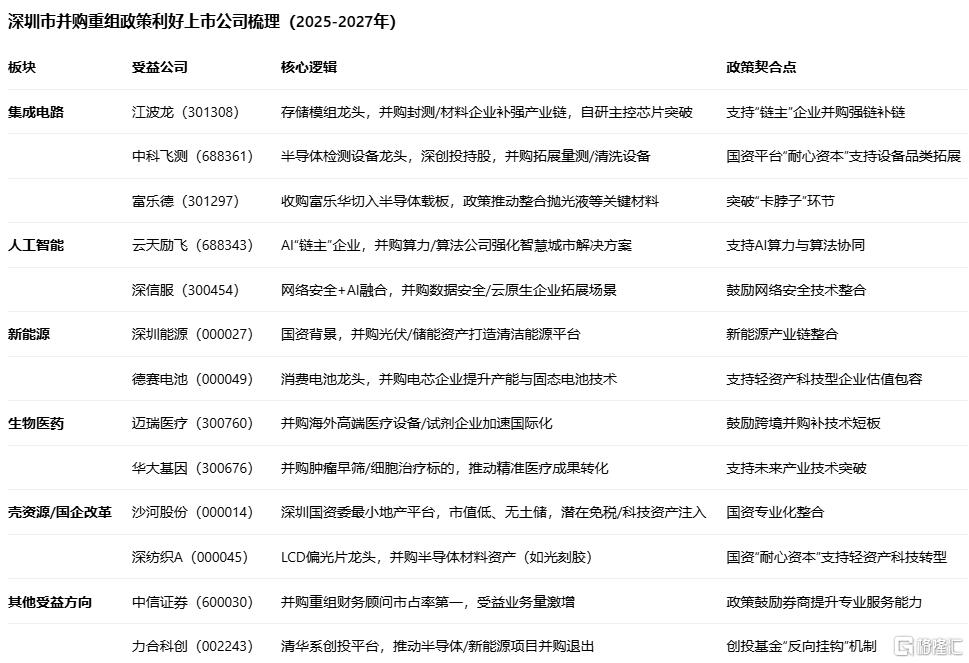Click the 集成电路 sector cell
Image resolution: width=969 pixels, height=663 pixels.
pos(36,112)
